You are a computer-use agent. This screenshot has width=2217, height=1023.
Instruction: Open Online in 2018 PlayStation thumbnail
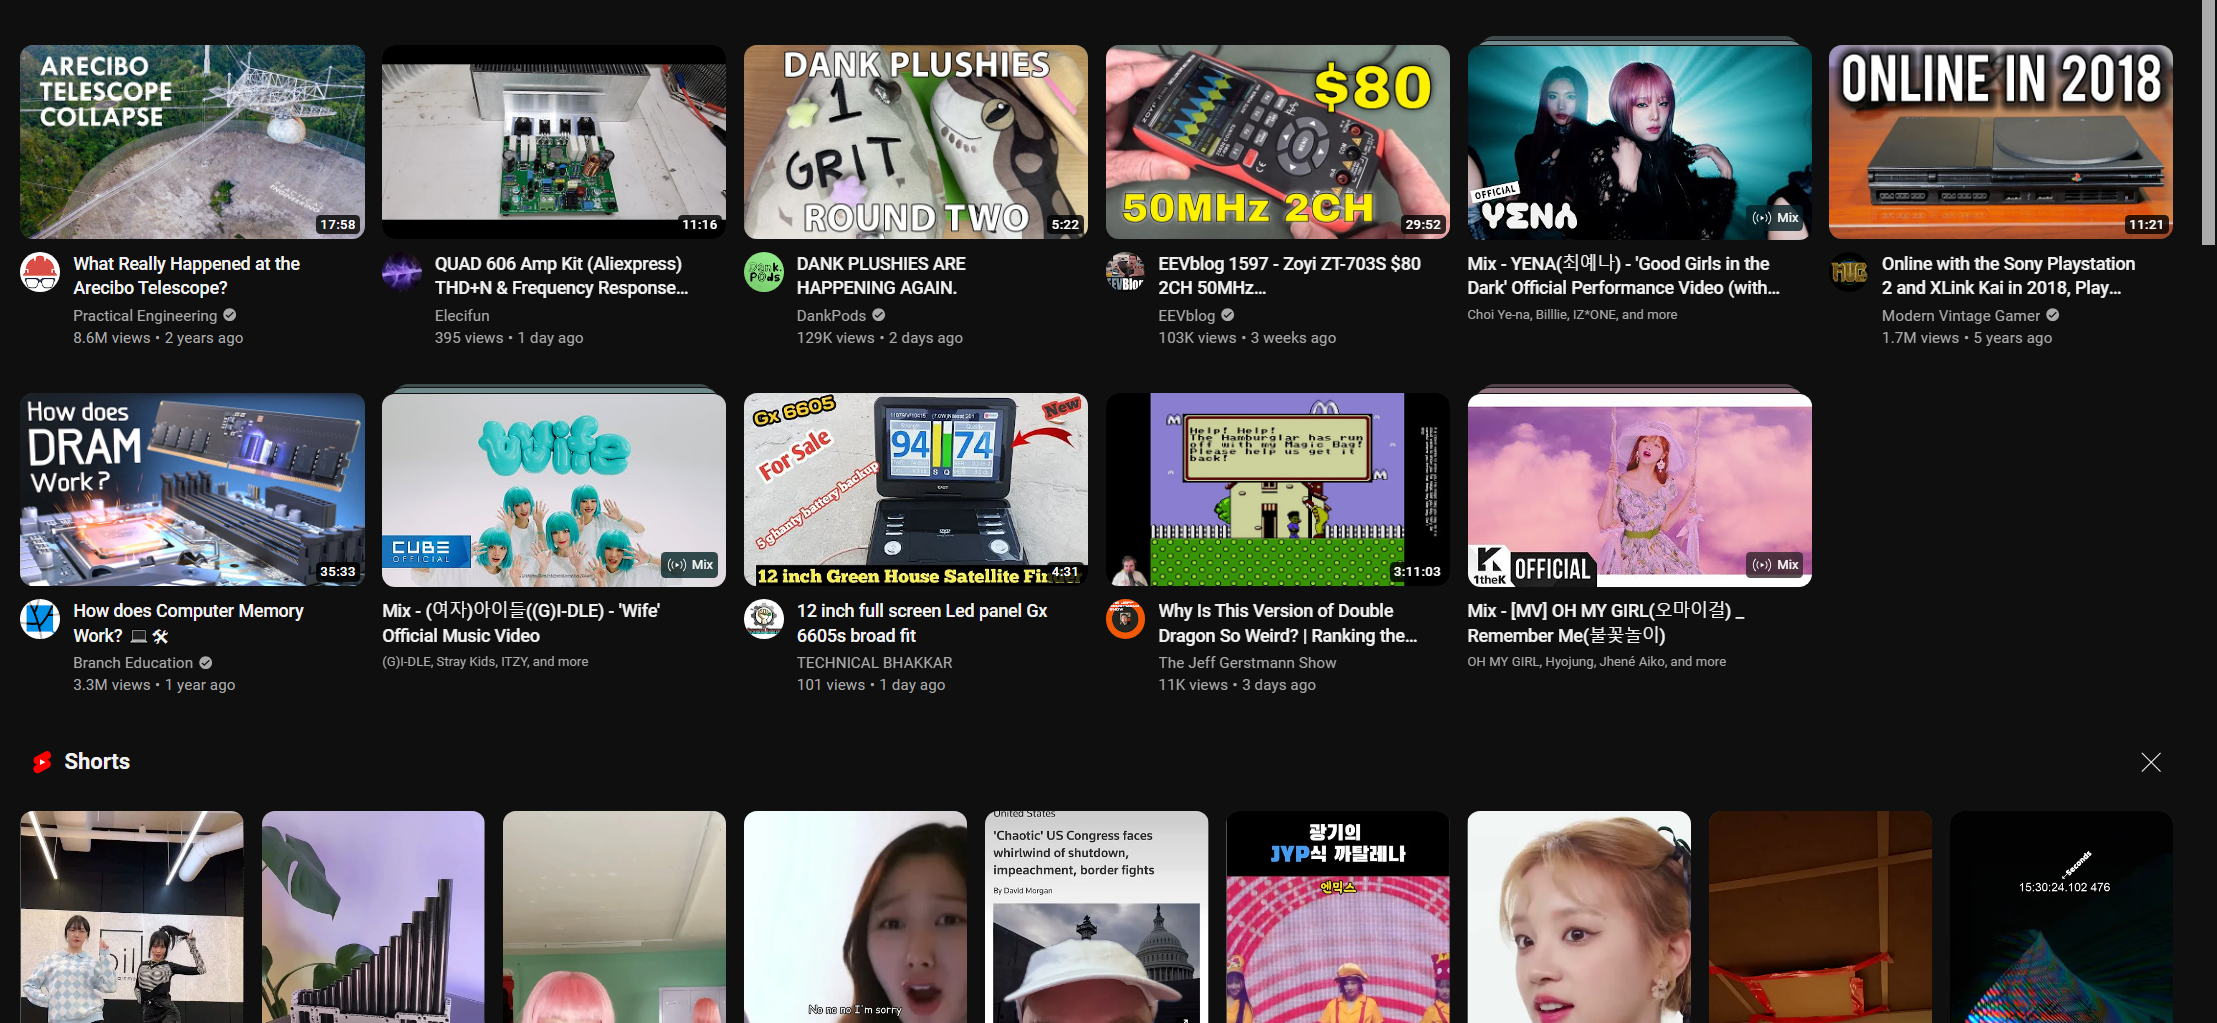[2001, 142]
